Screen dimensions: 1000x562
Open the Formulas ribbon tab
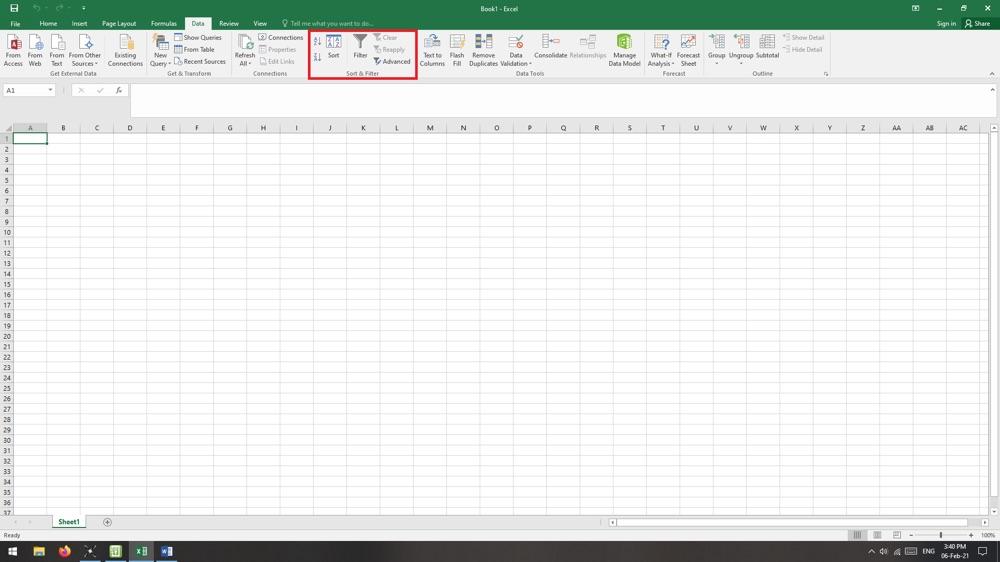(164, 23)
